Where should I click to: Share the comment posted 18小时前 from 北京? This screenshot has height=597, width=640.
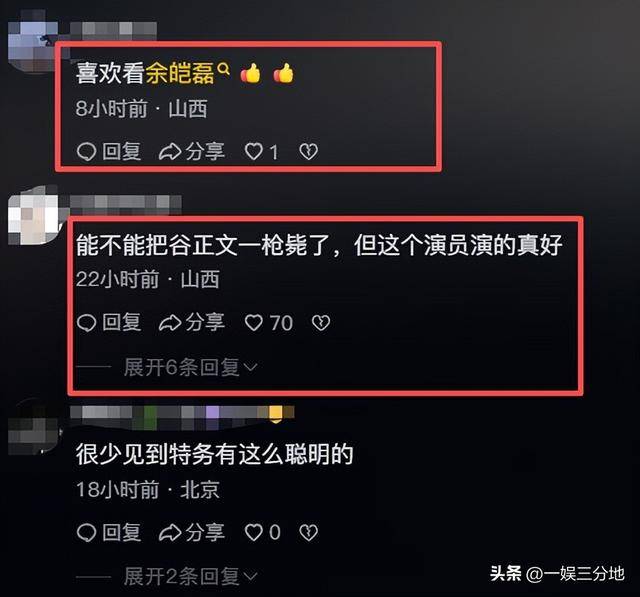pyautogui.click(x=192, y=533)
